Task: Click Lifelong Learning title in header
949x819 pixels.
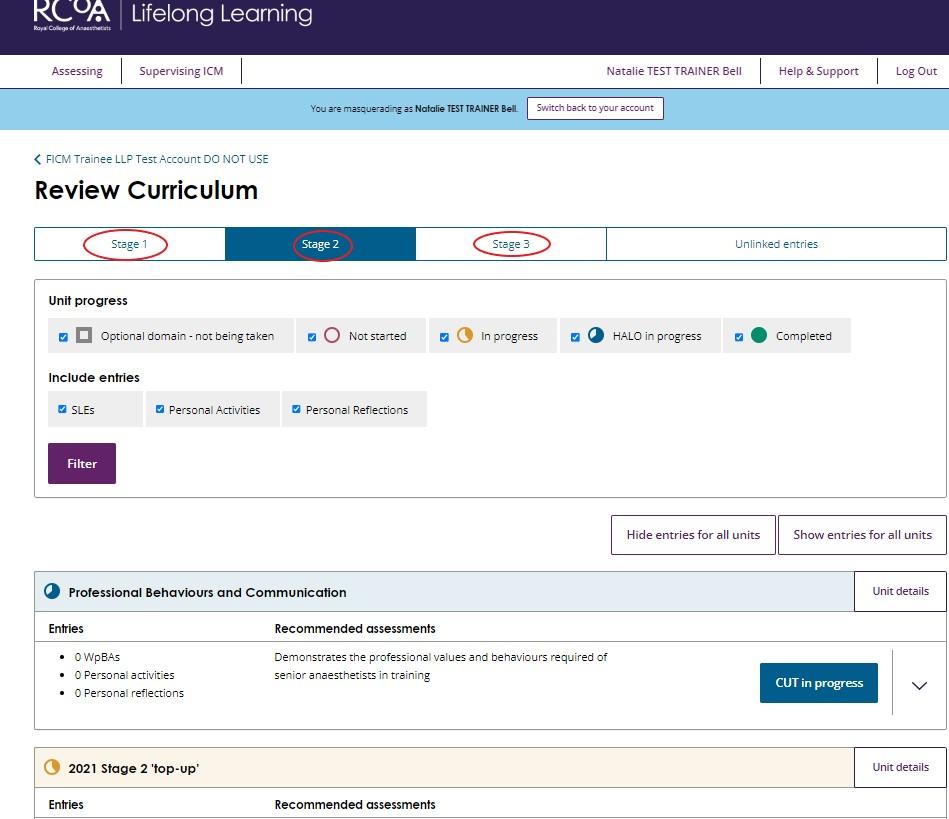Action: coord(222,13)
